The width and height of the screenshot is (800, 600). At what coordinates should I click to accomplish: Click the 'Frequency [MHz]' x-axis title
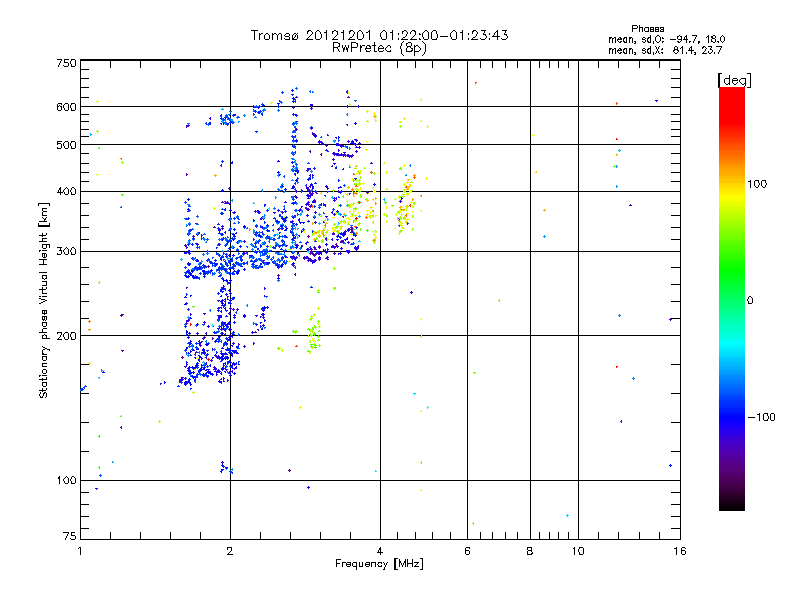click(379, 564)
